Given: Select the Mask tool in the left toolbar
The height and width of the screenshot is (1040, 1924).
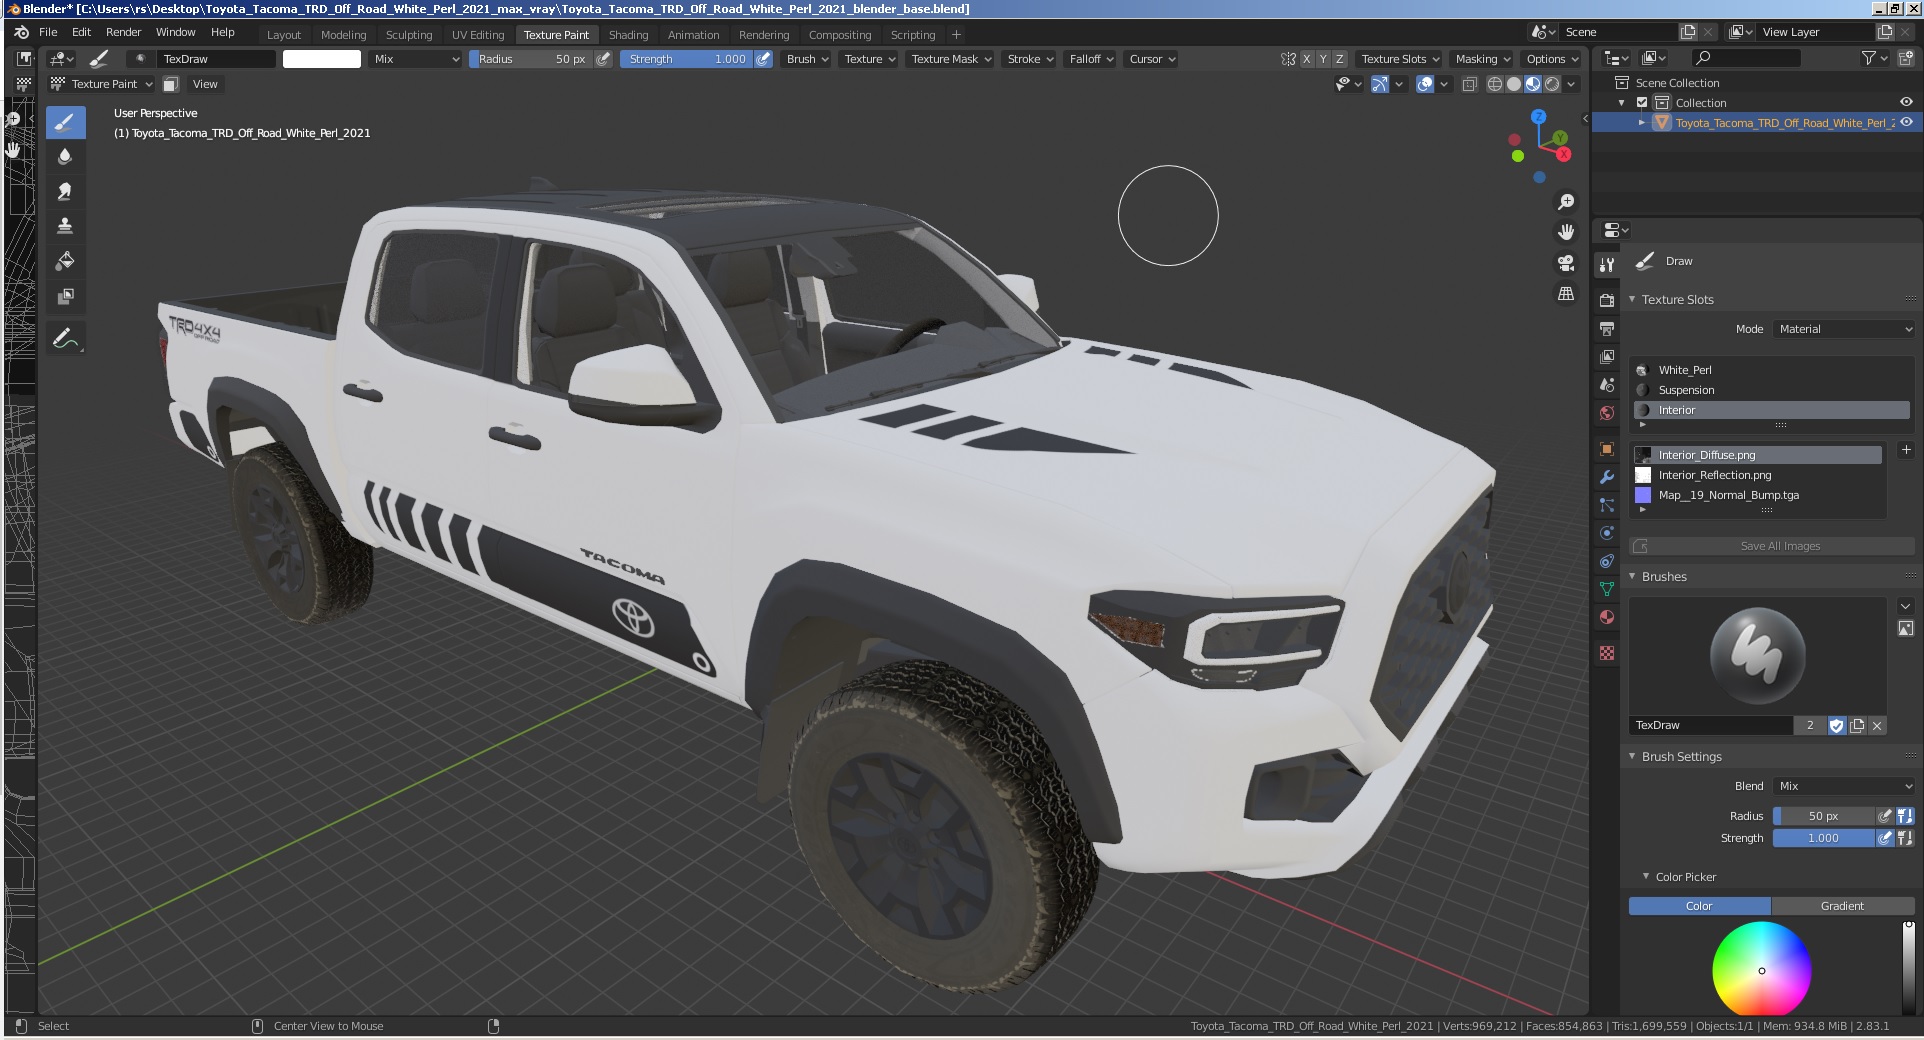Looking at the screenshot, I should click(x=65, y=296).
